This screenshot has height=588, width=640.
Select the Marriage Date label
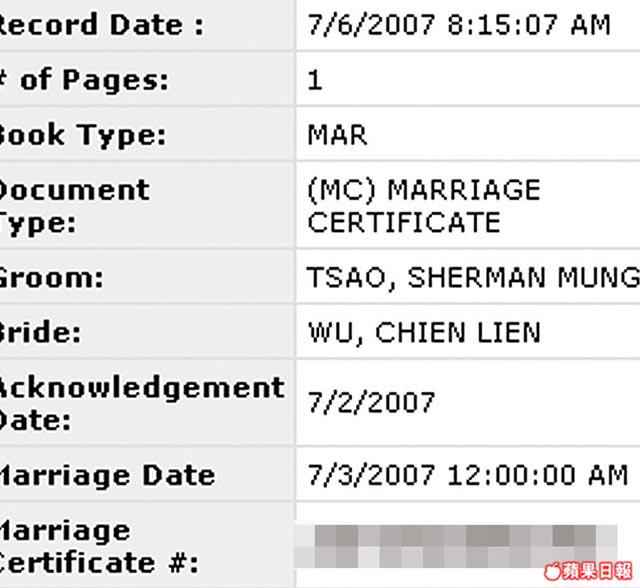click(x=107, y=476)
